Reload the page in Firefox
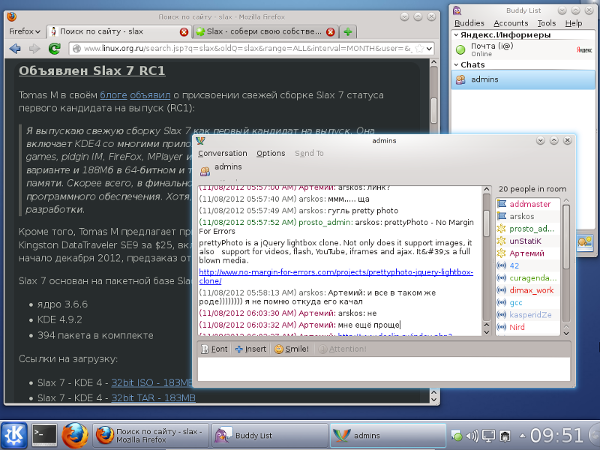Image resolution: width=600 pixels, height=450 pixels. tap(54, 49)
